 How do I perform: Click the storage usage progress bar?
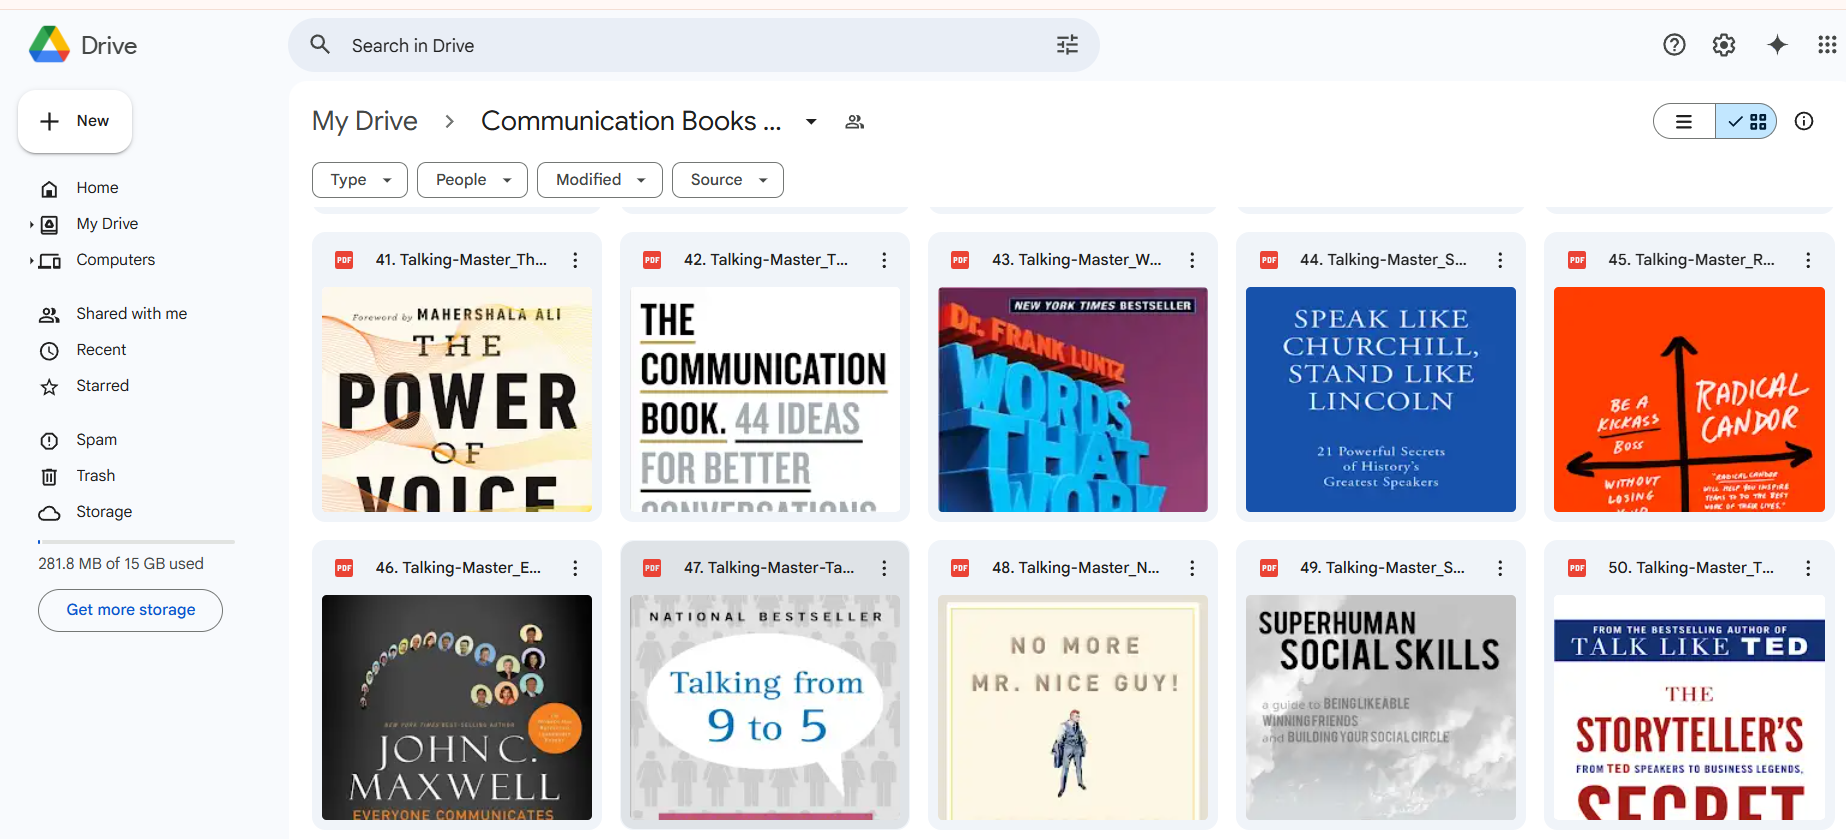tap(136, 542)
